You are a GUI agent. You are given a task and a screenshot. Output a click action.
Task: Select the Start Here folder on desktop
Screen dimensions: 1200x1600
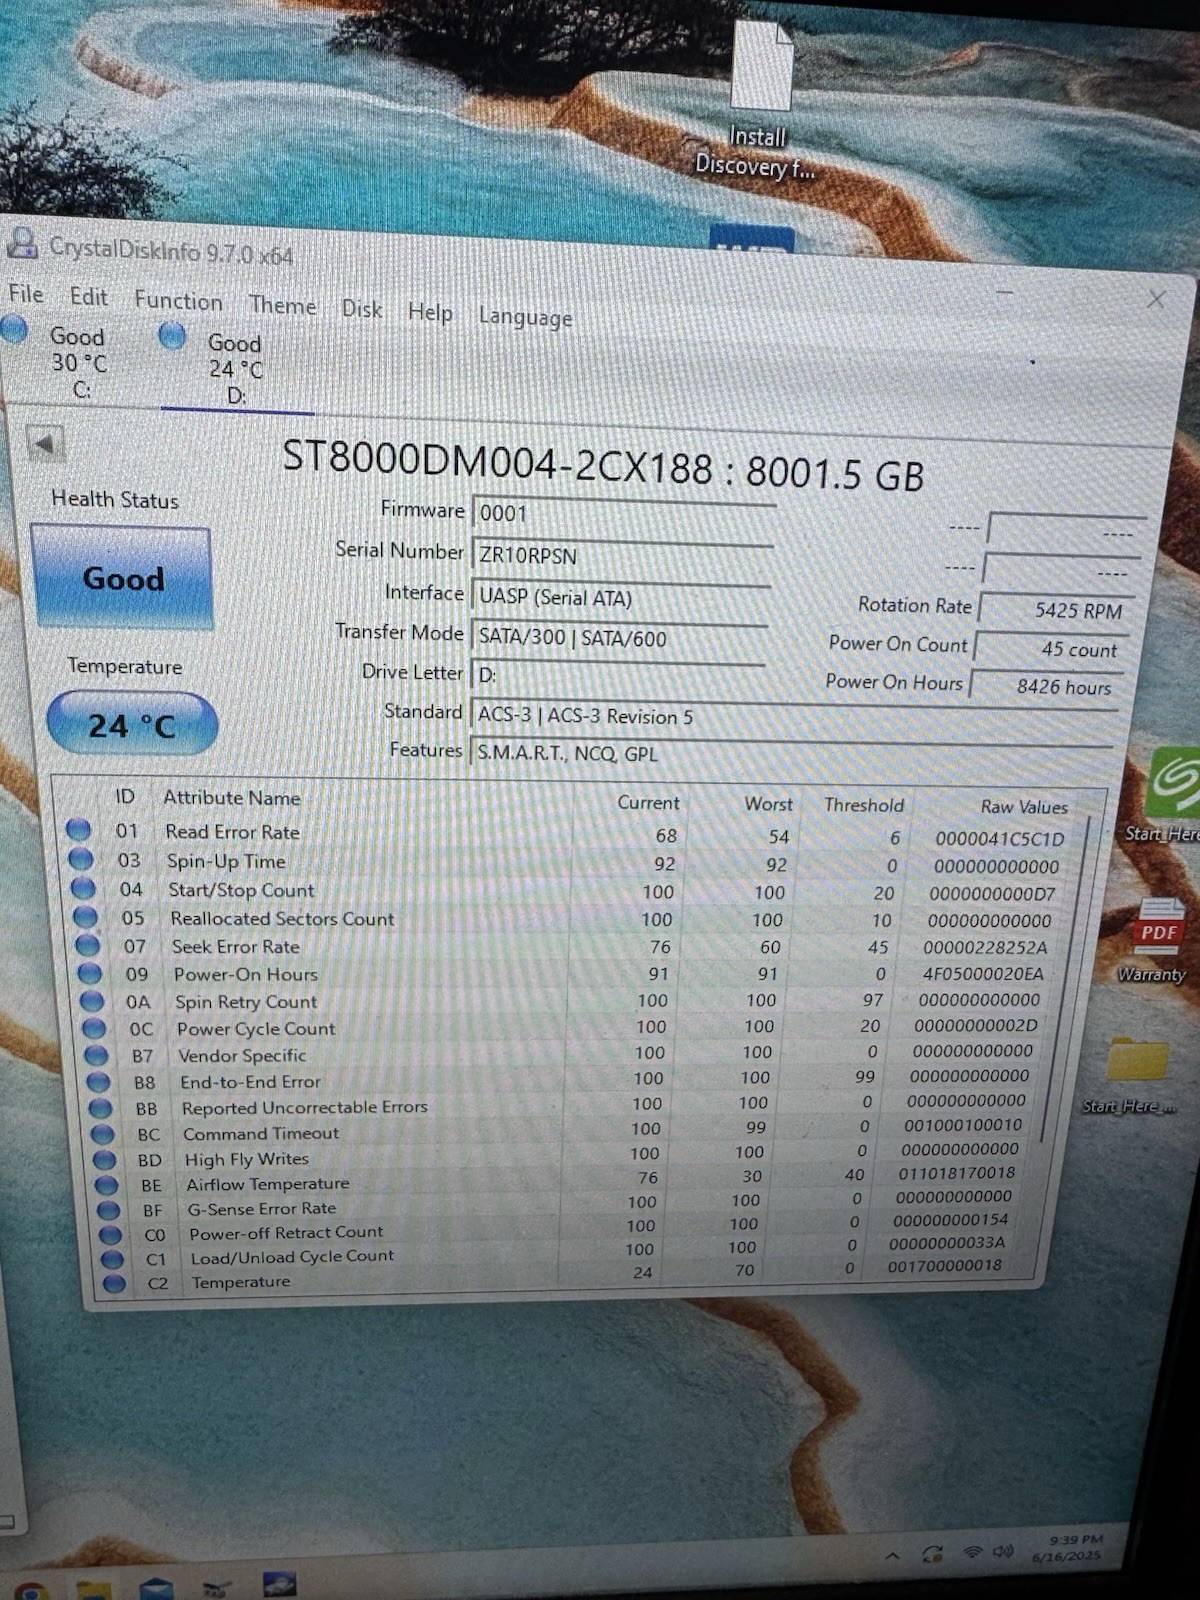coord(1134,1075)
